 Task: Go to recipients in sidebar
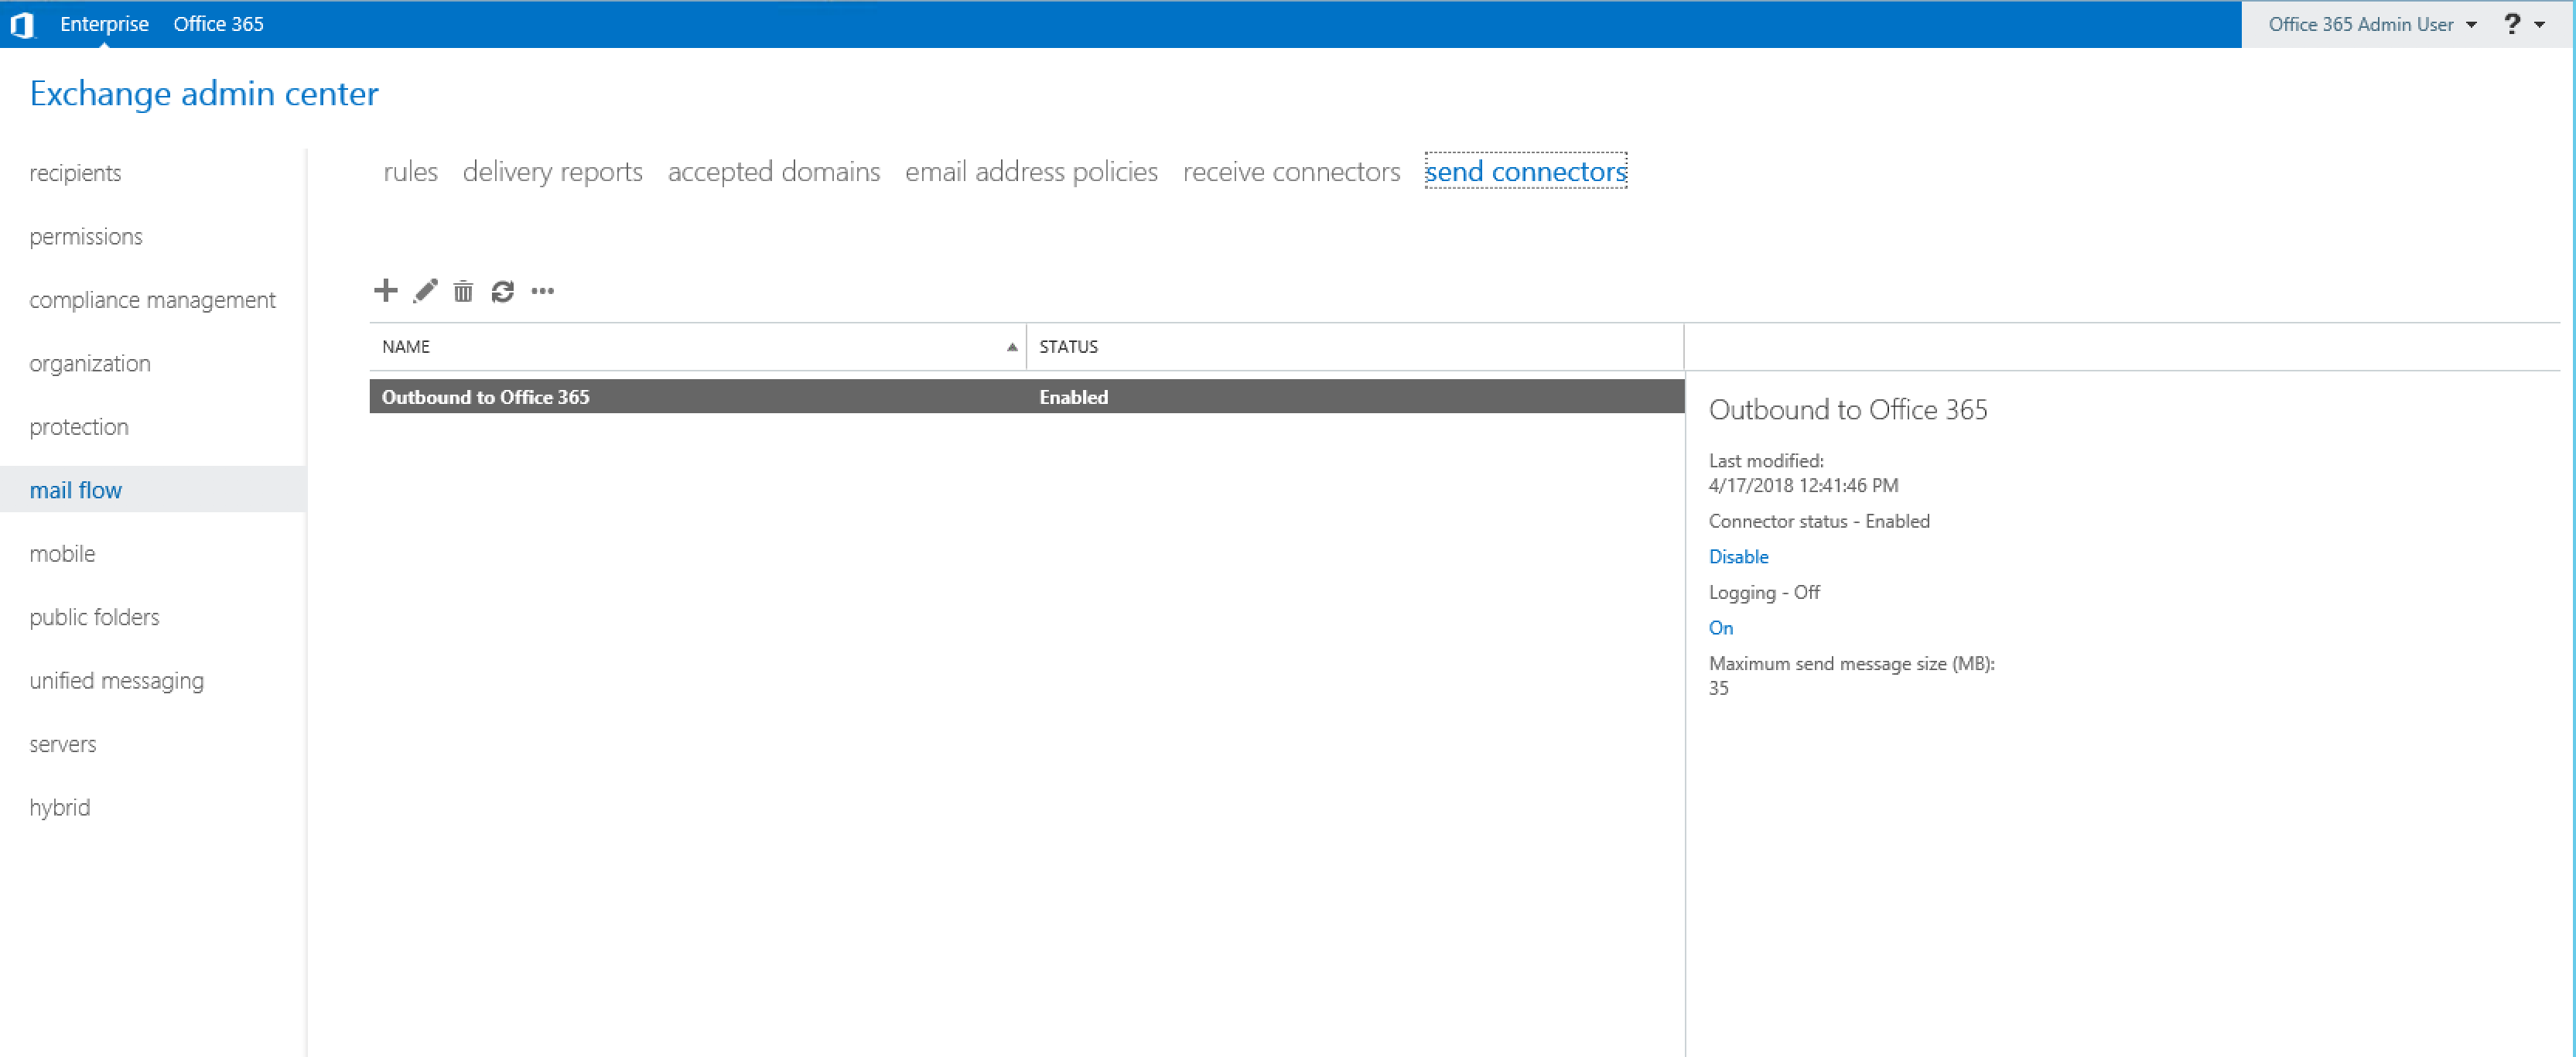click(x=75, y=173)
